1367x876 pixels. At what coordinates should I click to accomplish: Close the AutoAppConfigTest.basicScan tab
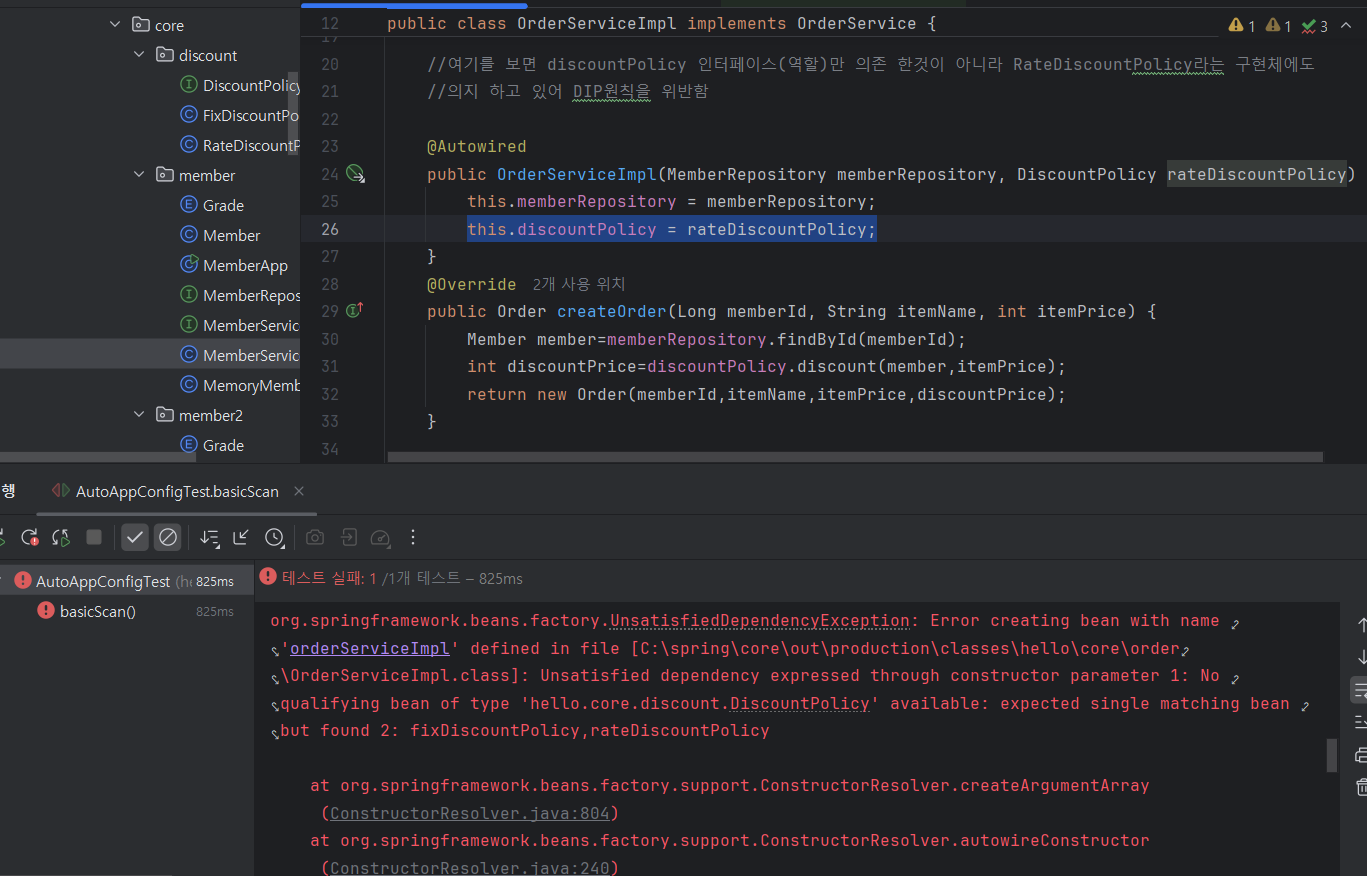[298, 491]
